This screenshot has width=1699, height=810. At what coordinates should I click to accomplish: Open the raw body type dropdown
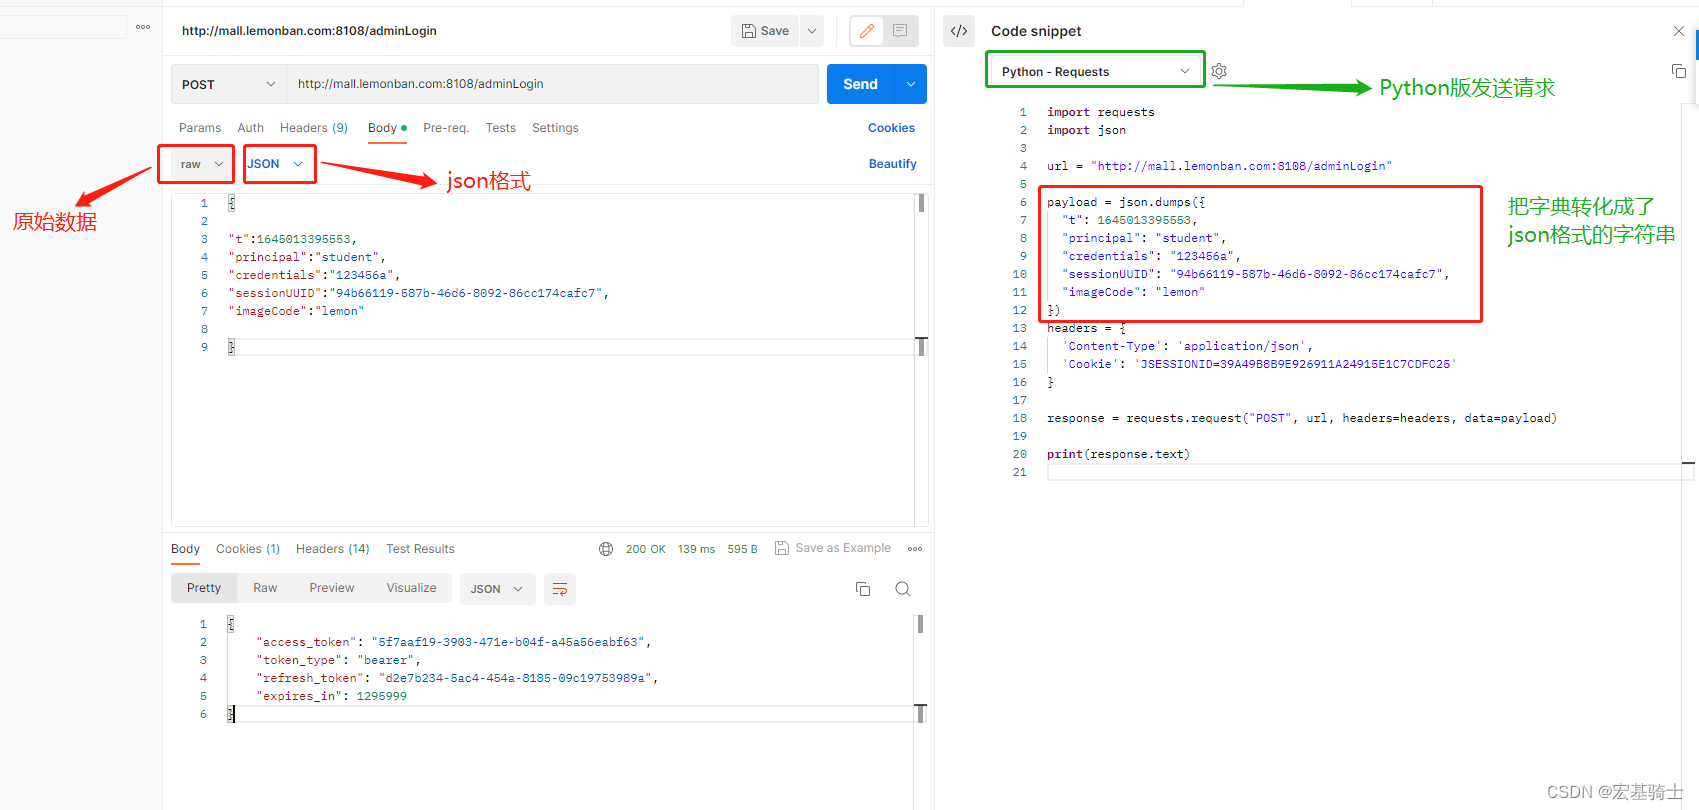200,164
